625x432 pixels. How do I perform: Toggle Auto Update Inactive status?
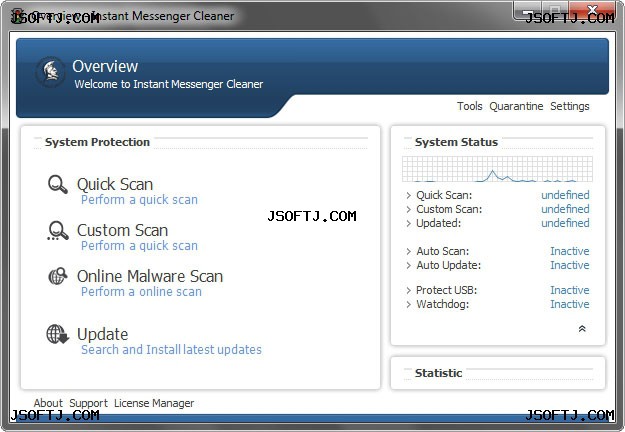(x=570, y=265)
